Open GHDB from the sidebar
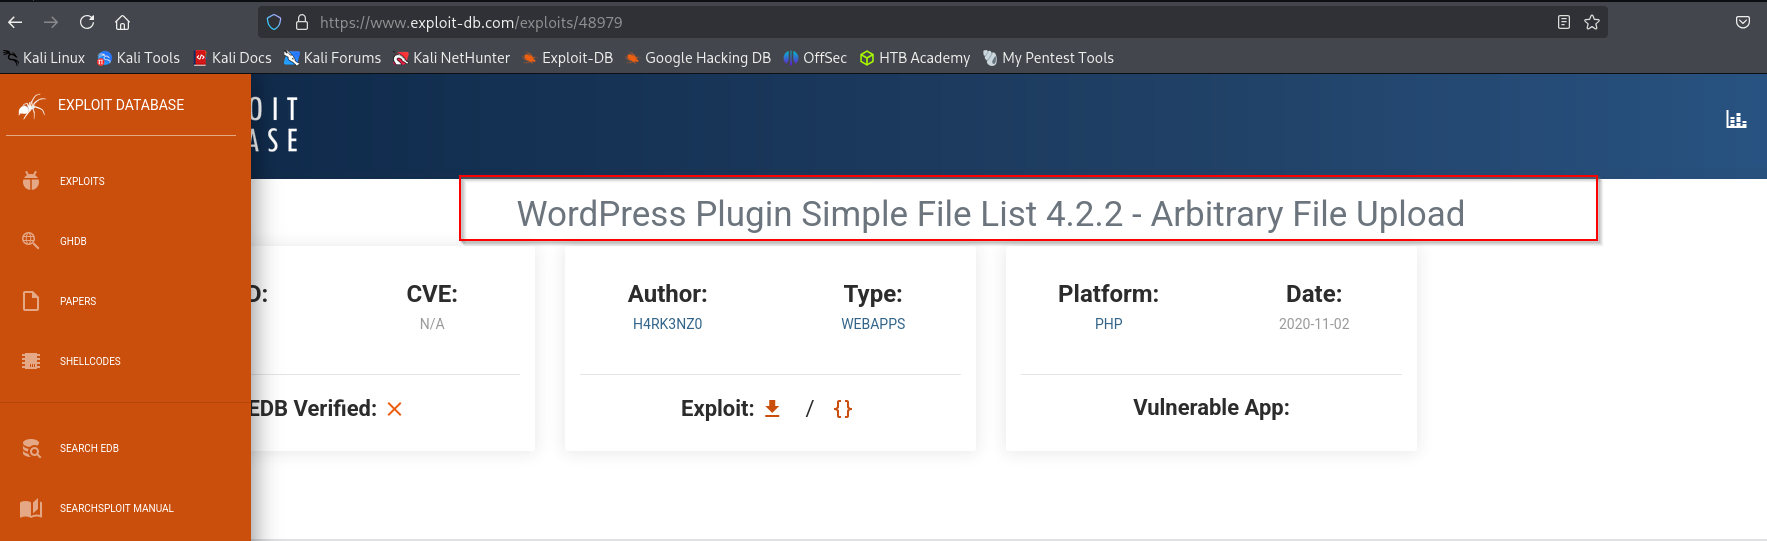The height and width of the screenshot is (541, 1767). tap(72, 241)
